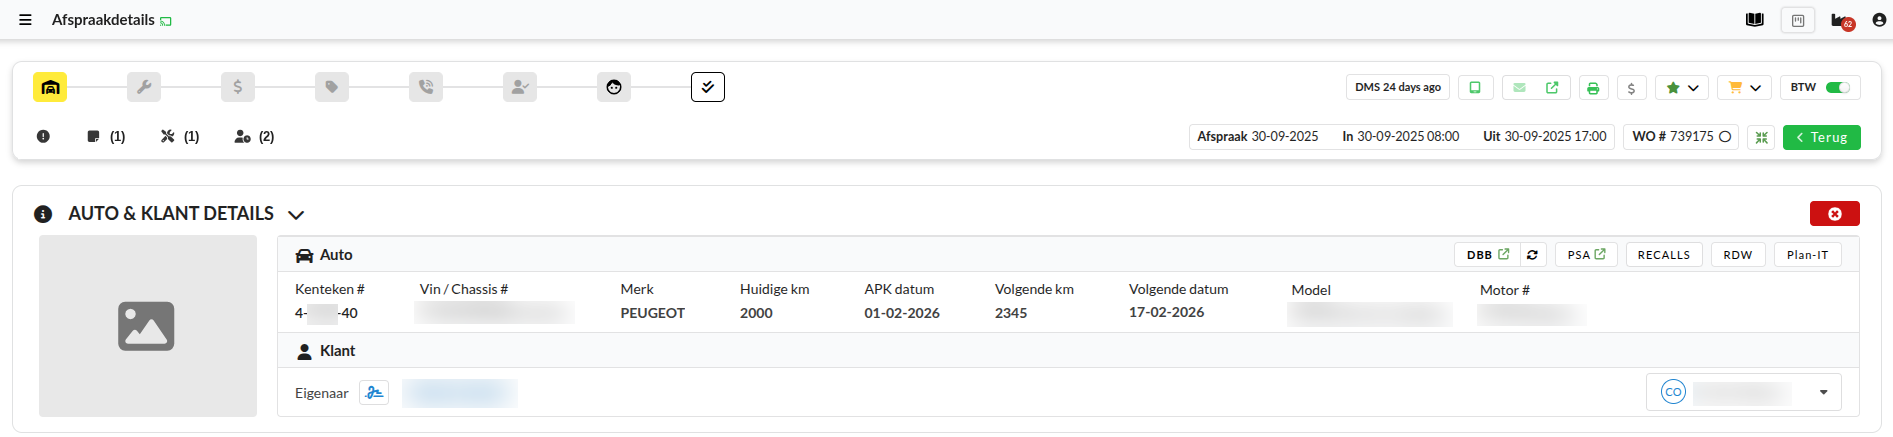
Task: Click the RECALLS button
Action: tap(1663, 255)
